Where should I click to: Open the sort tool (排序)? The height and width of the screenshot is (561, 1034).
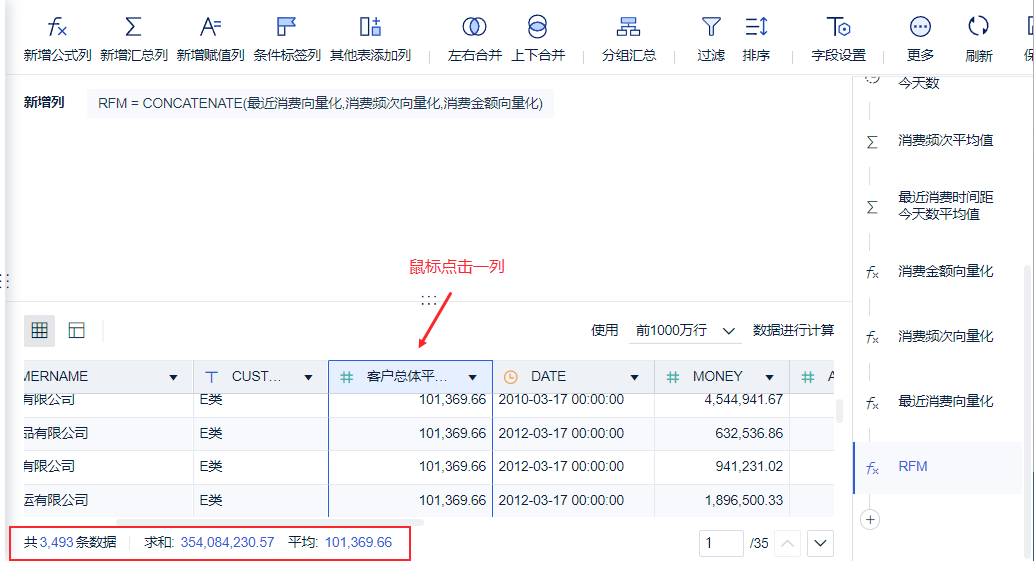[756, 40]
